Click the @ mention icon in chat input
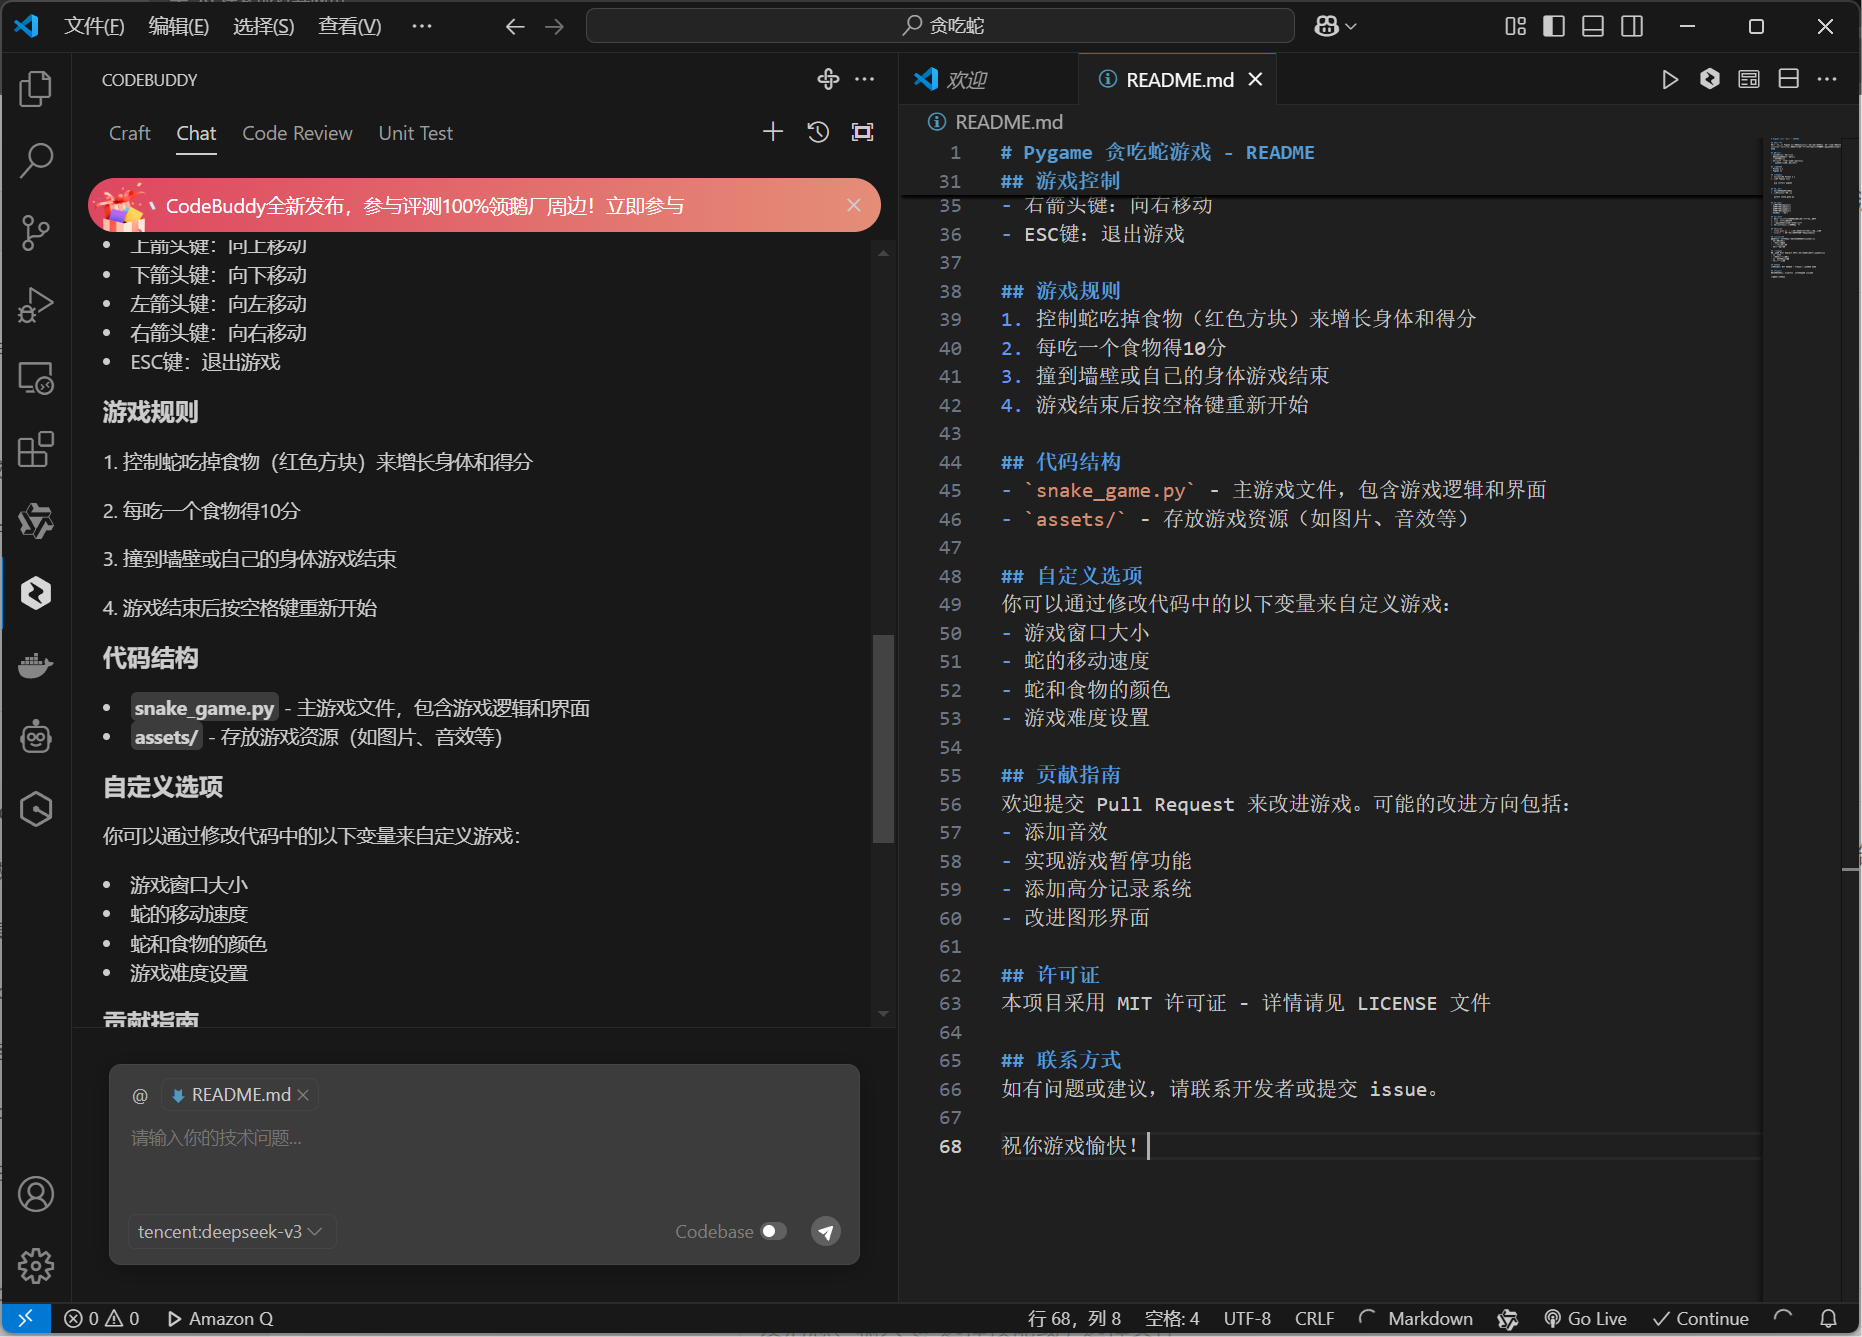 pyautogui.click(x=140, y=1096)
